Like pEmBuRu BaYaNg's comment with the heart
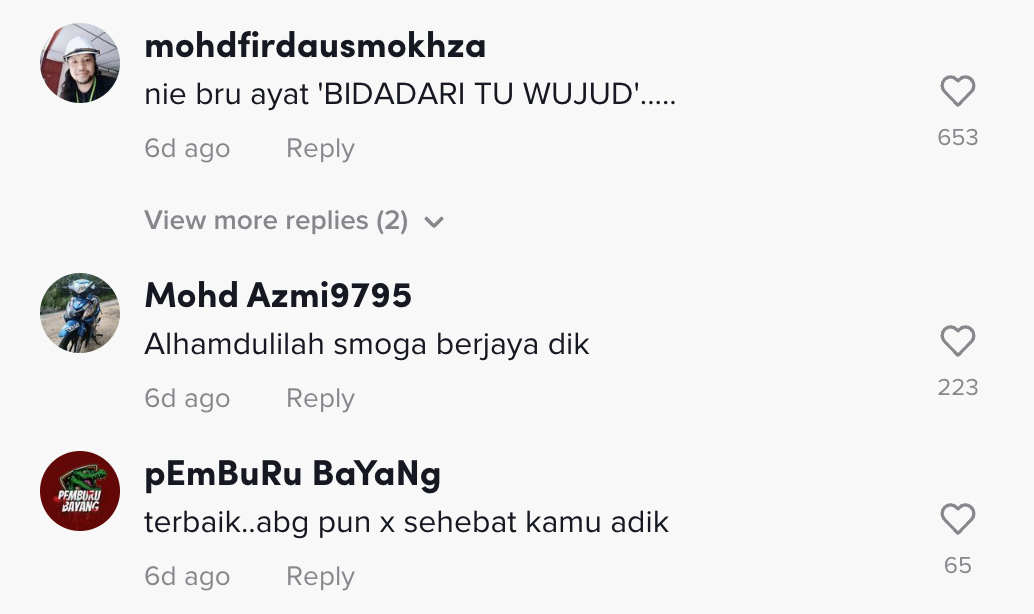Image resolution: width=1034 pixels, height=614 pixels. [x=958, y=519]
